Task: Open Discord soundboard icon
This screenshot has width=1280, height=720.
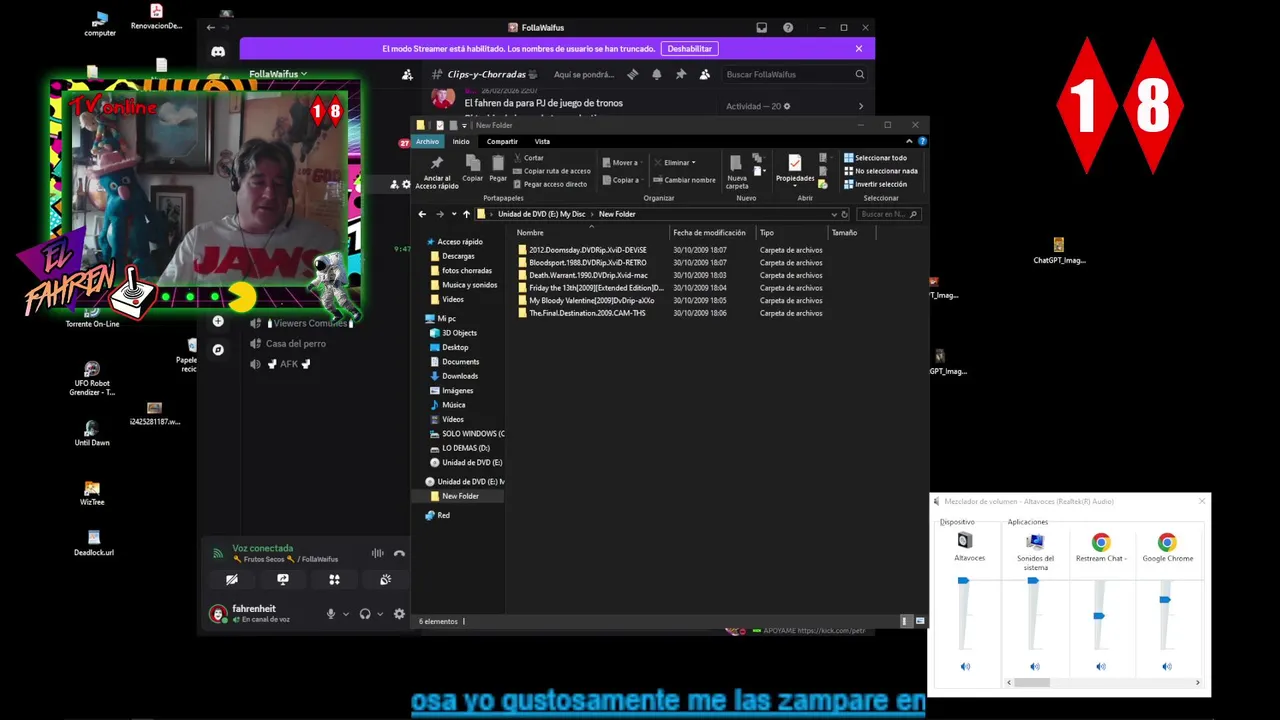Action: (x=385, y=579)
